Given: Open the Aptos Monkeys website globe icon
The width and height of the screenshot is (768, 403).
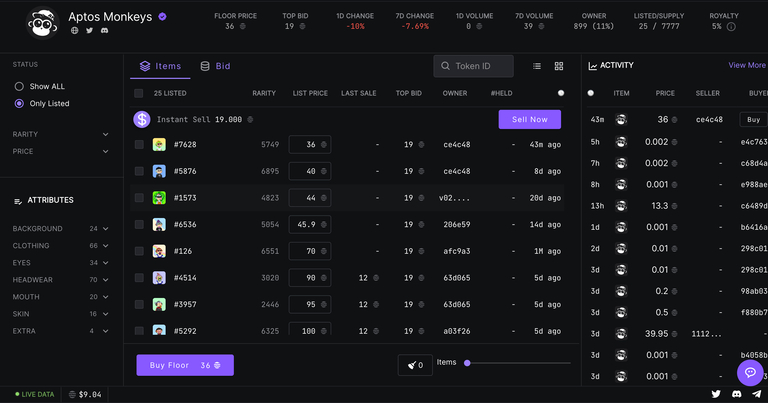Looking at the screenshot, I should [x=74, y=31].
